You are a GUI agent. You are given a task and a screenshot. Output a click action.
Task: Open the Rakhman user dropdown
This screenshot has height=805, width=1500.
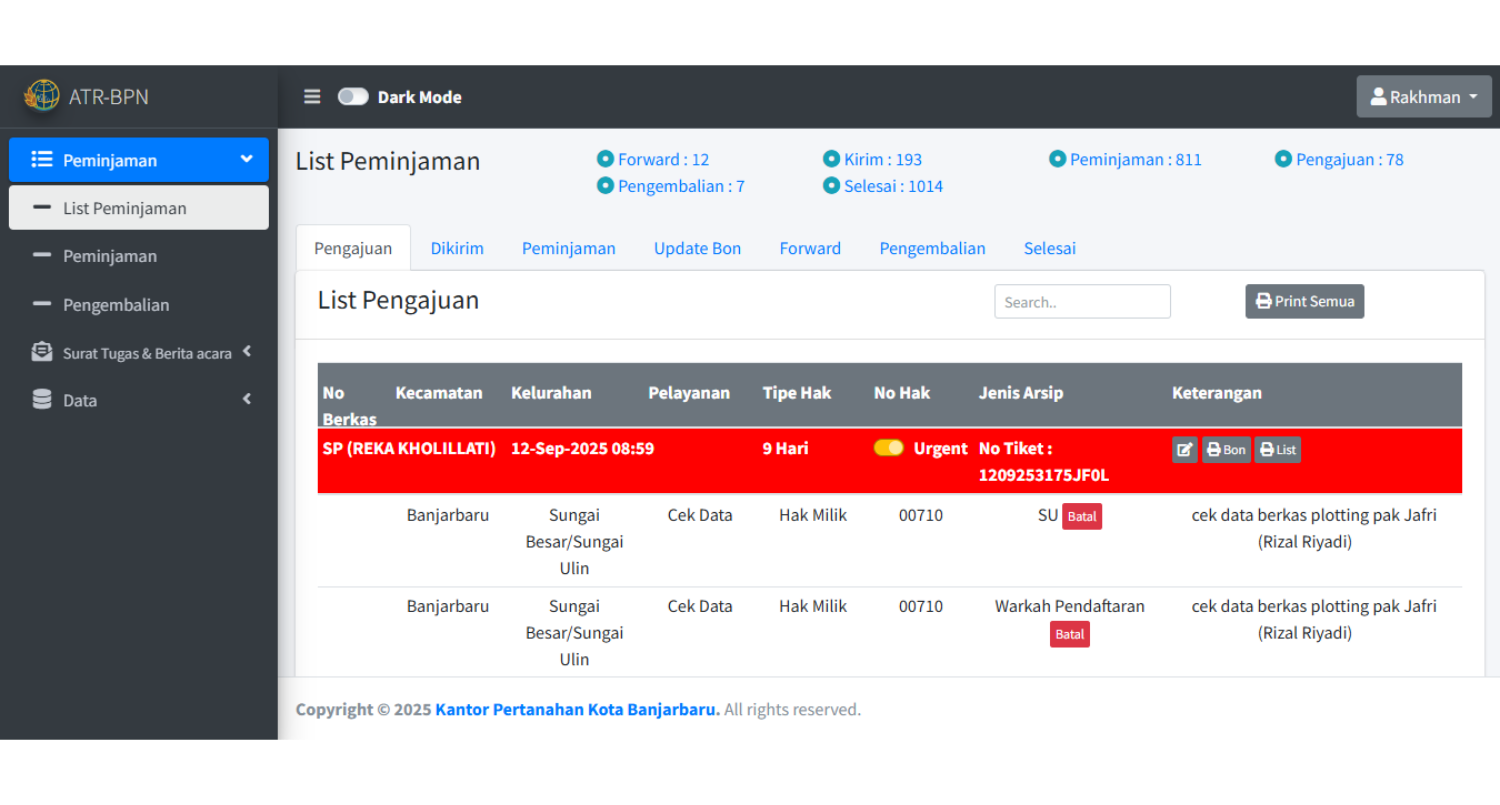(x=1423, y=97)
